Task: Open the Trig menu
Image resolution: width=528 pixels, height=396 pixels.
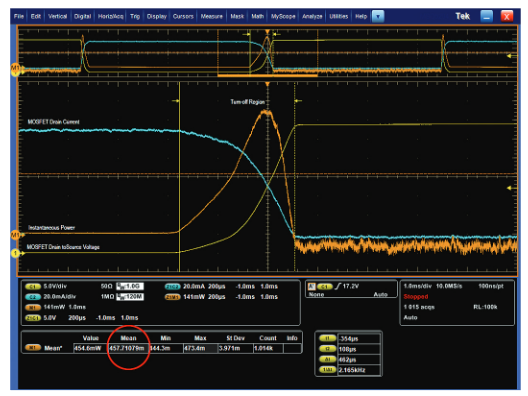Action: 135,16
